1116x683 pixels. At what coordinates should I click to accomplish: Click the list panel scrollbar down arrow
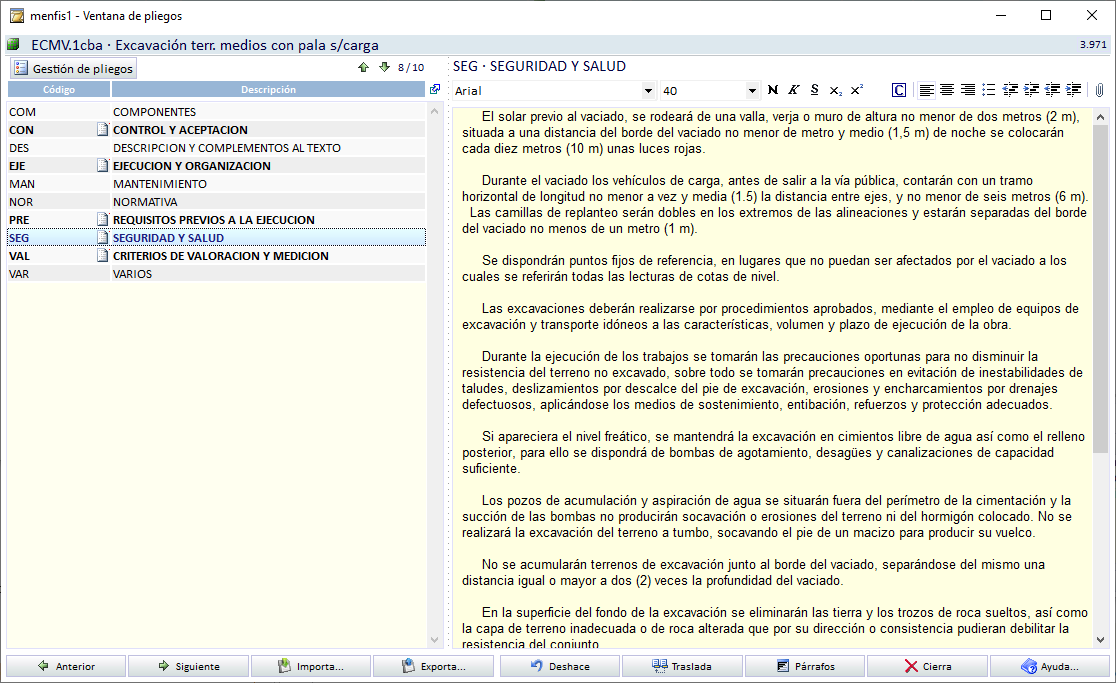click(435, 640)
